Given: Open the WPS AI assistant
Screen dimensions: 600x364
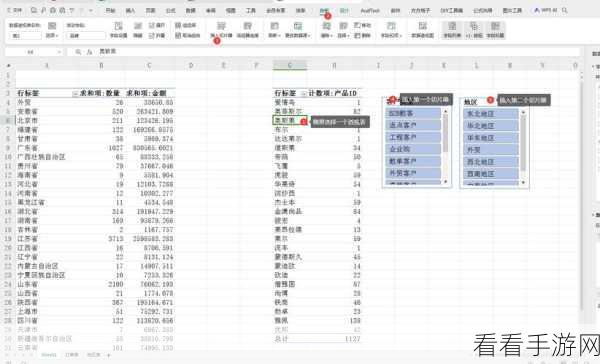Looking at the screenshot, I should (545, 10).
